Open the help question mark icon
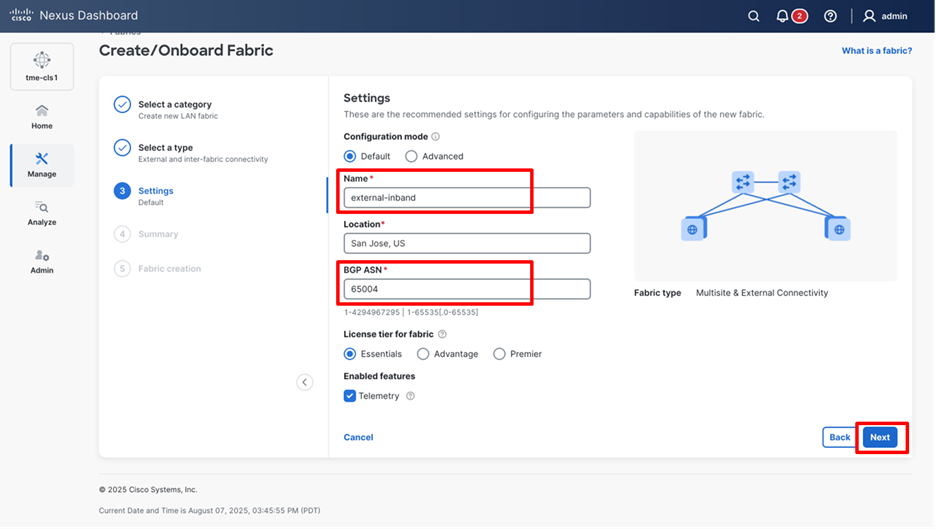 coord(830,16)
